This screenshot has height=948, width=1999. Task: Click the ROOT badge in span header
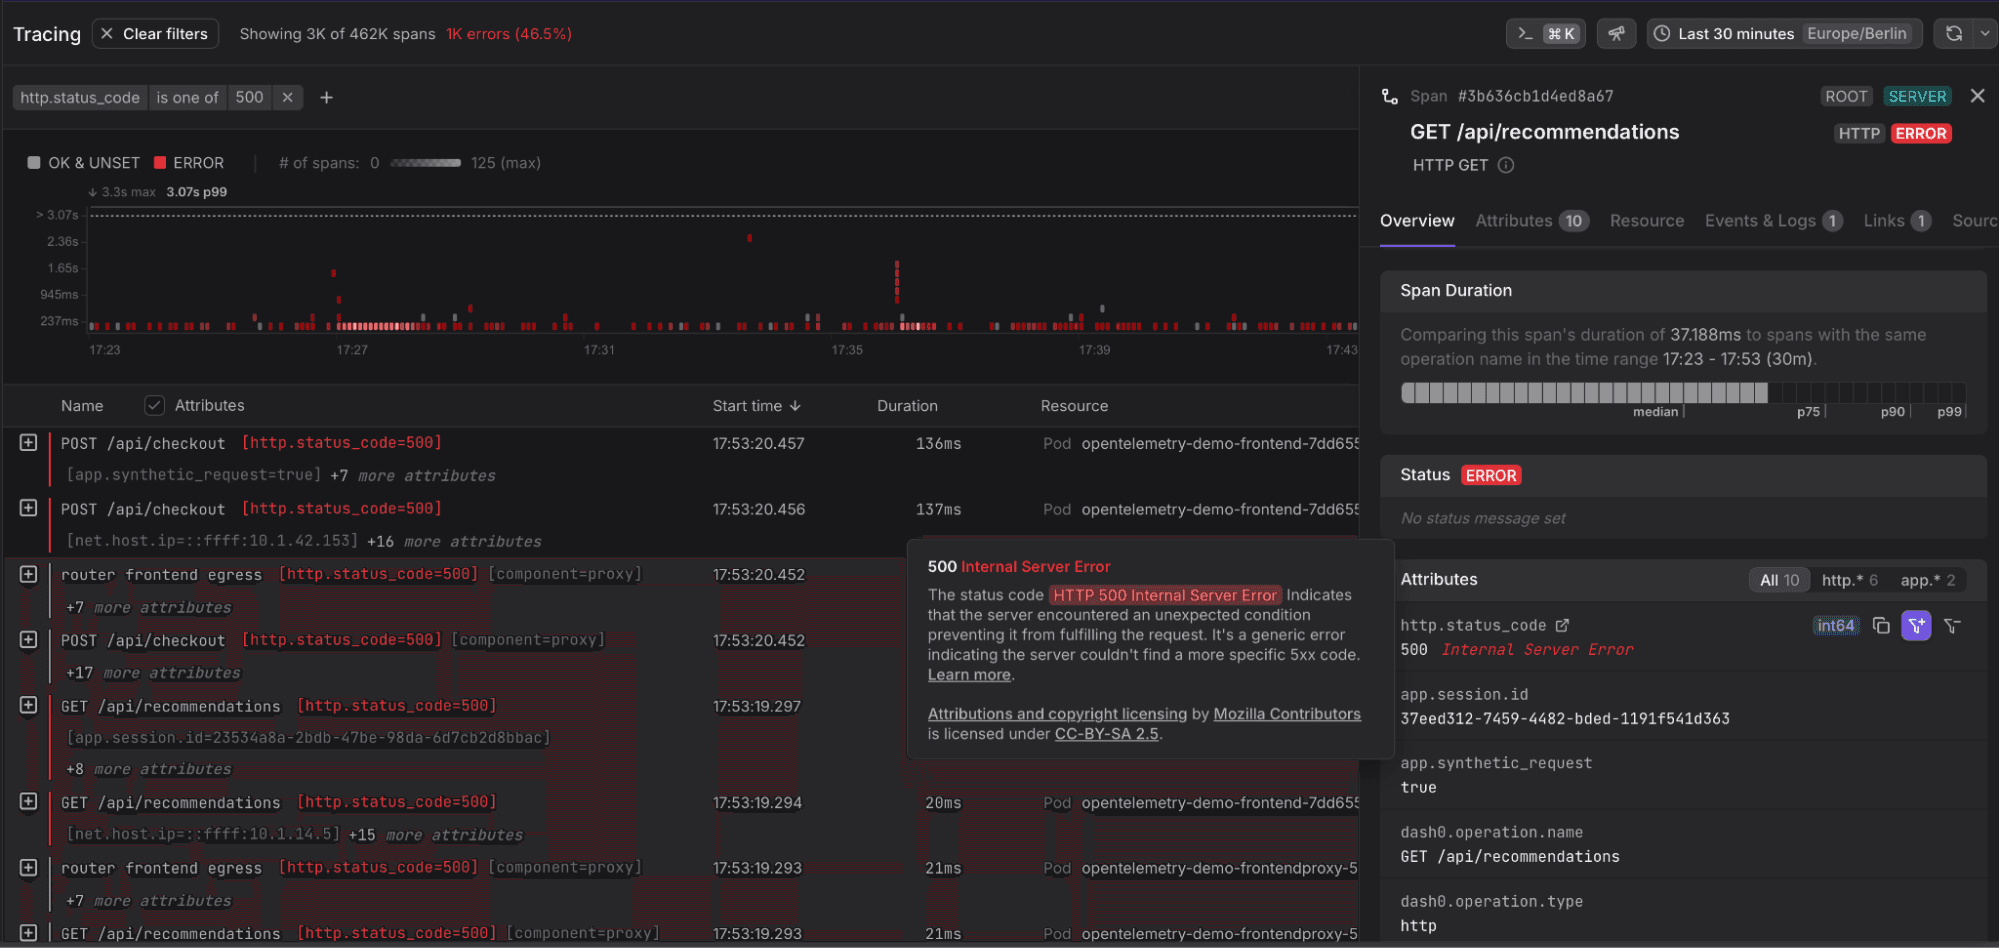click(1846, 96)
